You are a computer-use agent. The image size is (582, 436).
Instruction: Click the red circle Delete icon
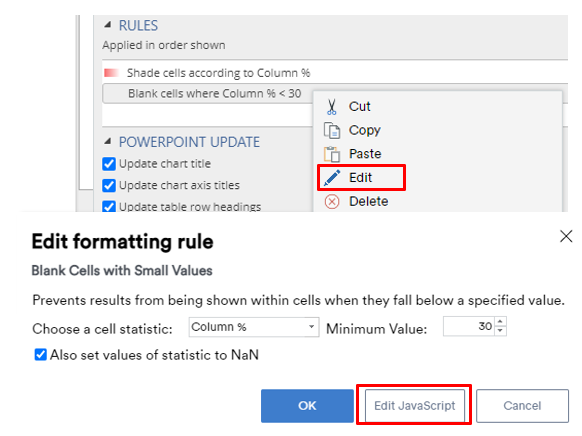(332, 202)
